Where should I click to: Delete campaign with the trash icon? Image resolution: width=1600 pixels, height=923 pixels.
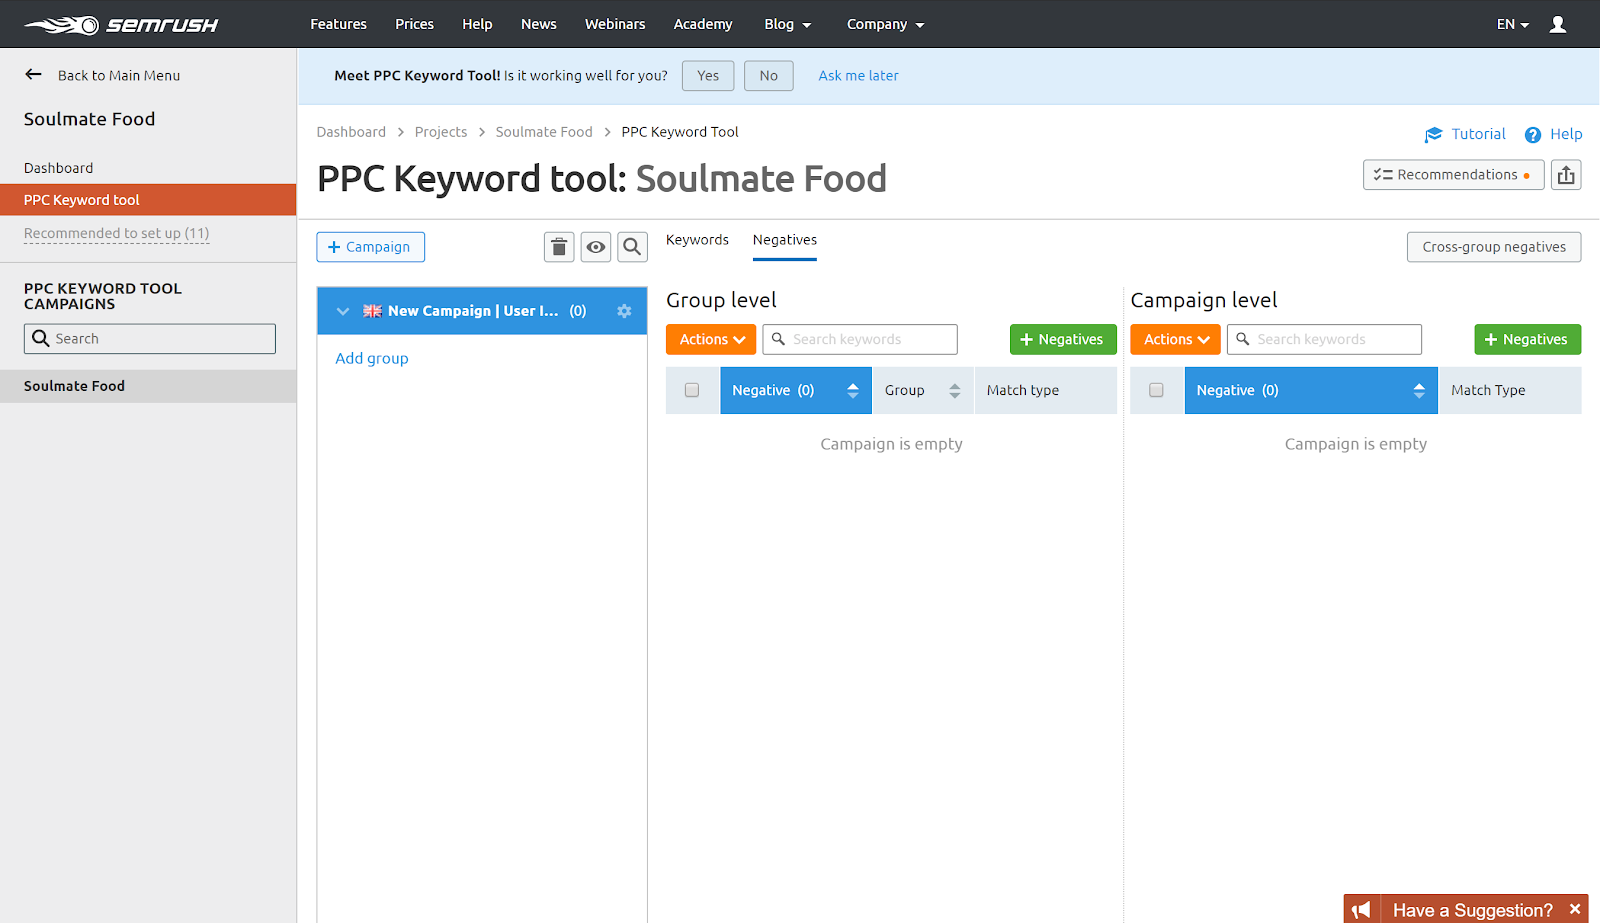(x=559, y=247)
